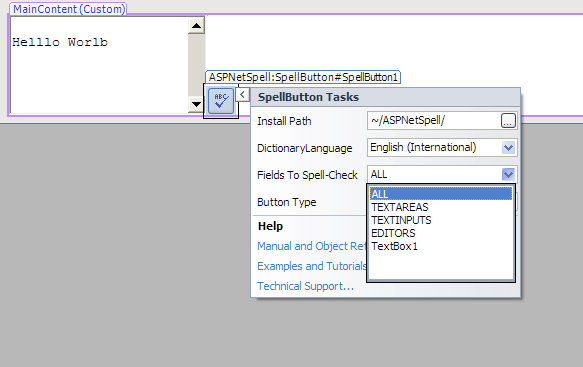The height and width of the screenshot is (367, 583).
Task: Click the ASPNetSpell:SpellButton#SpellButton1 tag label
Action: click(303, 77)
